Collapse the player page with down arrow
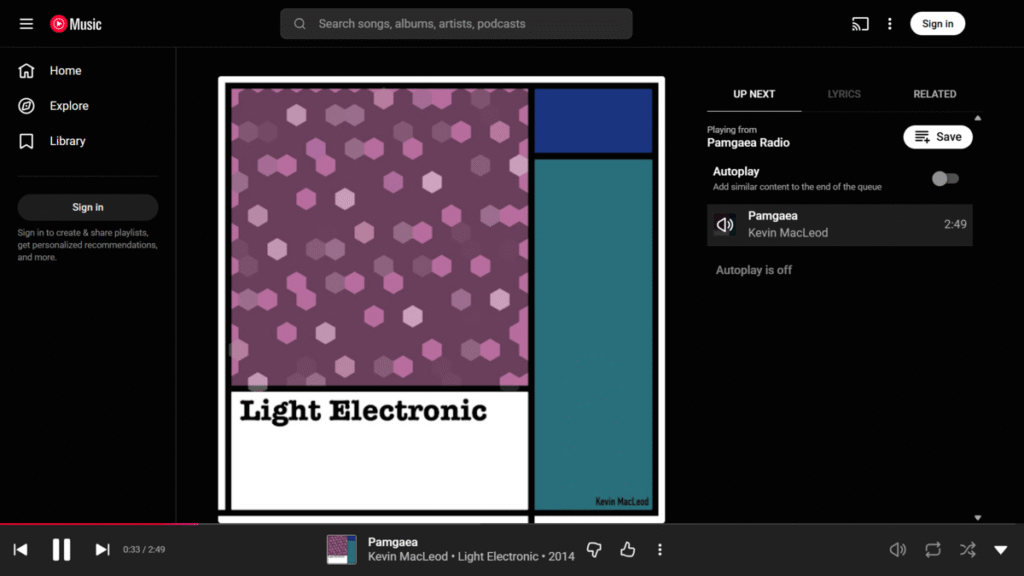Screen dimensions: 1024x576 click(1000, 549)
